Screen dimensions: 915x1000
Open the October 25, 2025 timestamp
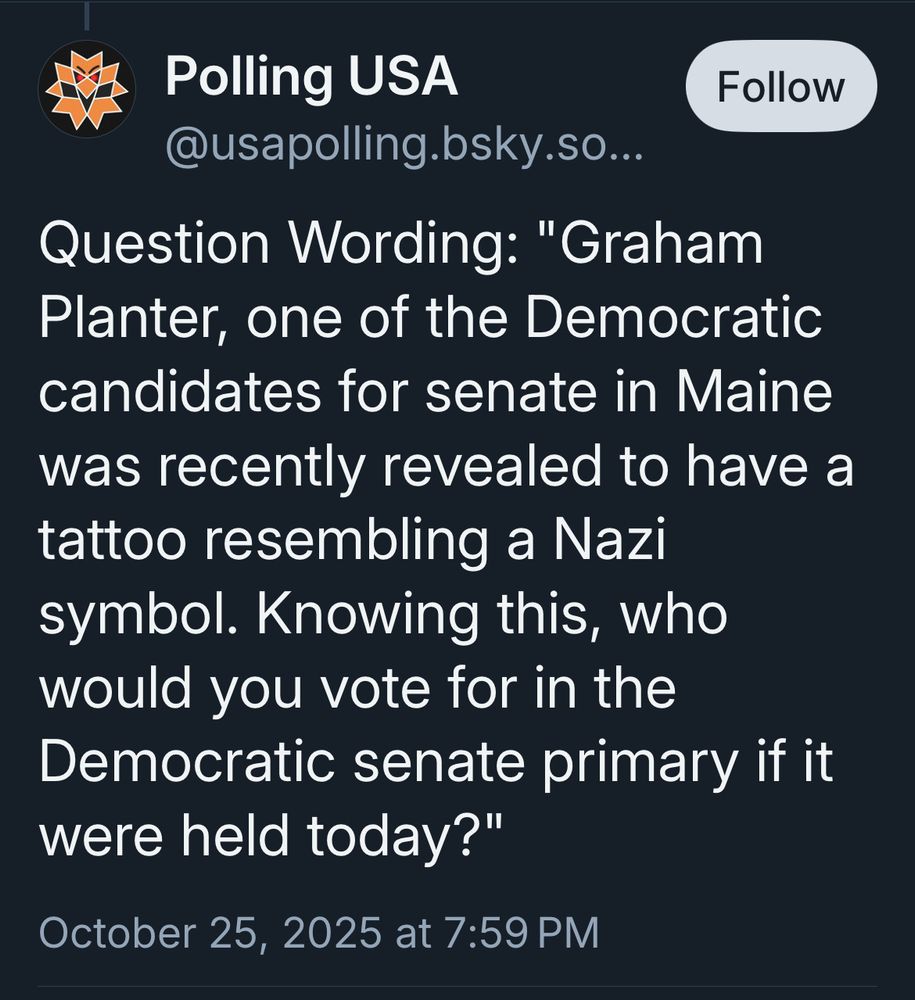210,932
